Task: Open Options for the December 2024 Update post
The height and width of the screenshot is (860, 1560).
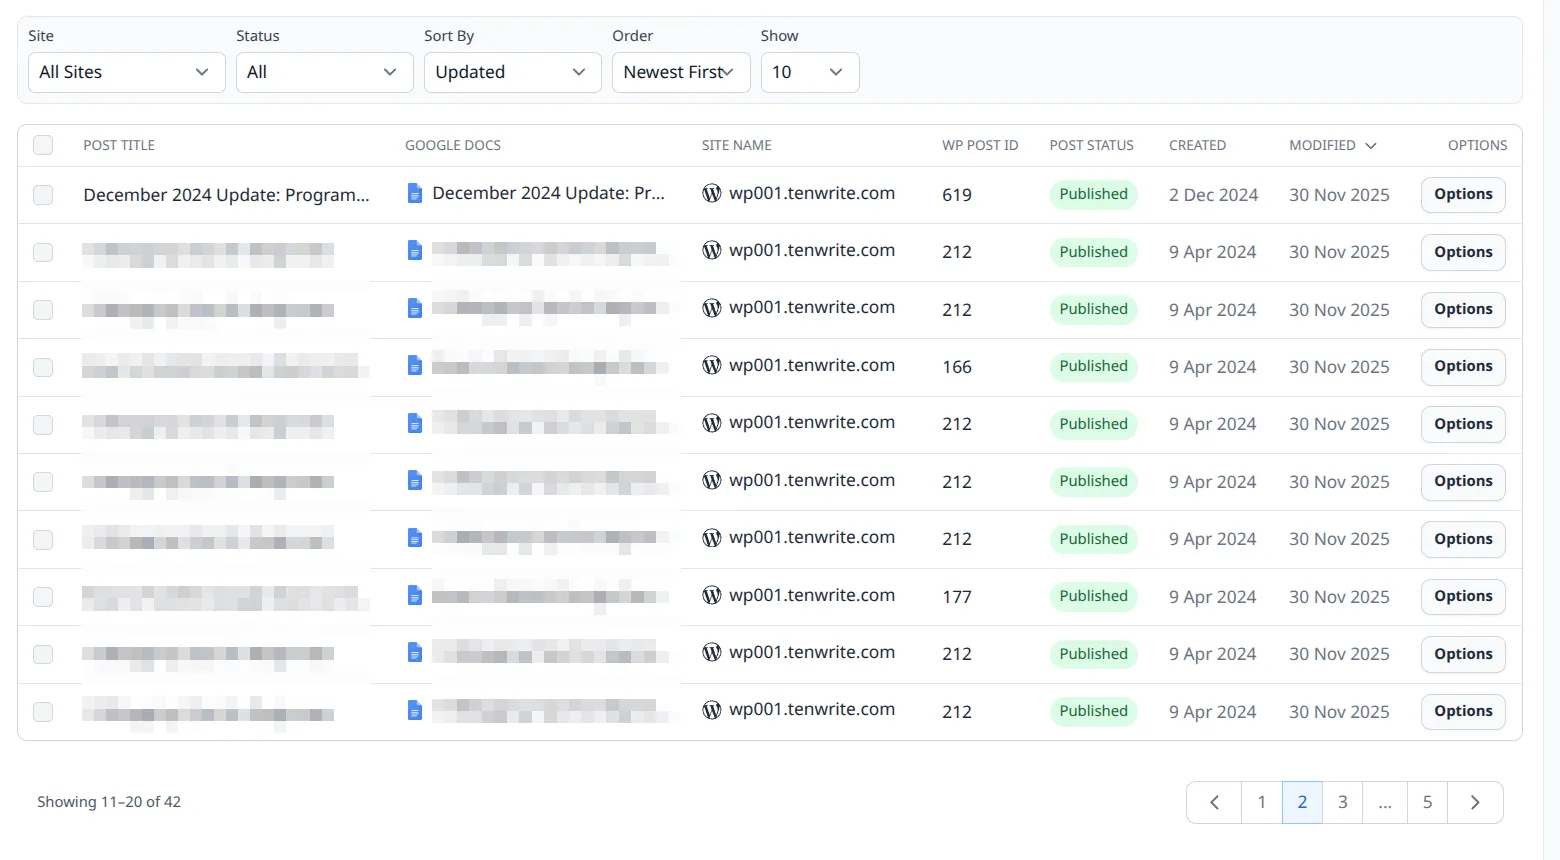Action: pyautogui.click(x=1463, y=194)
